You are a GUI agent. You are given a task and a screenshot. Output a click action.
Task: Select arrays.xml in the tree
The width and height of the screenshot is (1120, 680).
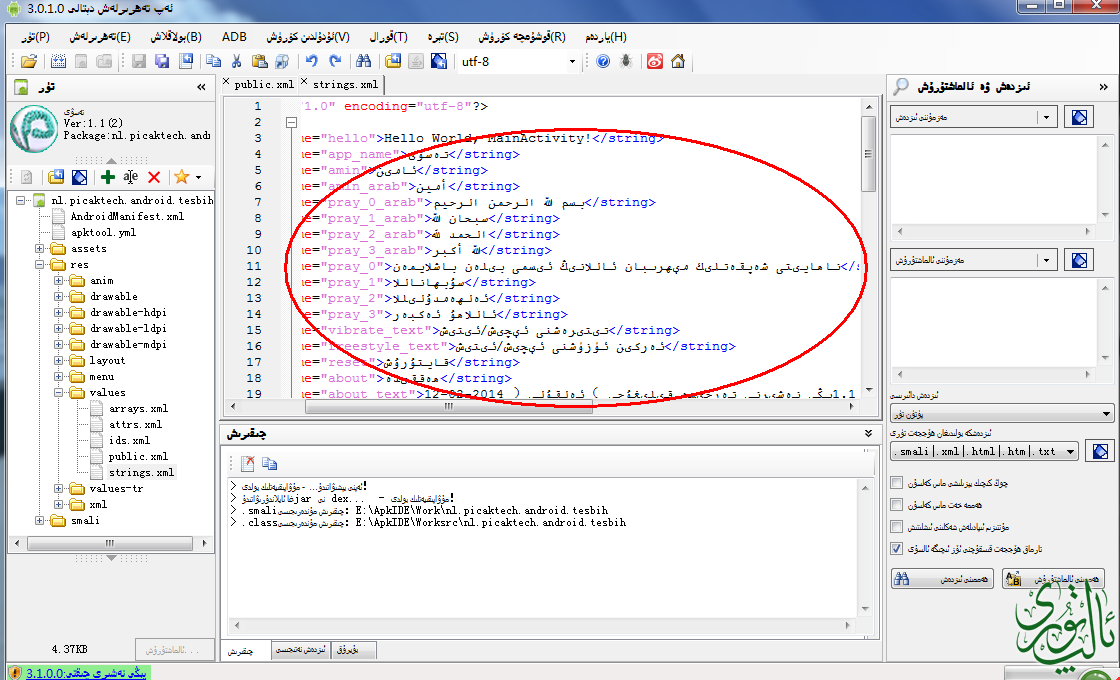[139, 409]
